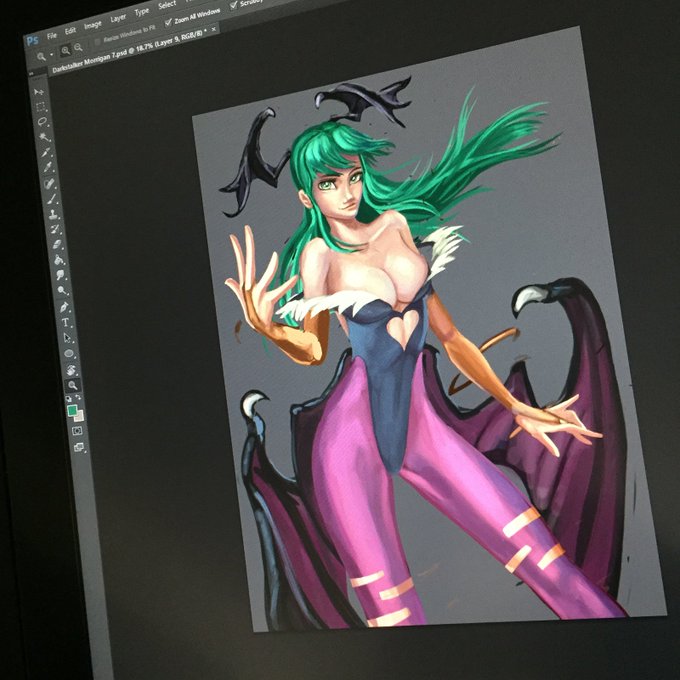Select the Dodge tool

tap(62, 290)
